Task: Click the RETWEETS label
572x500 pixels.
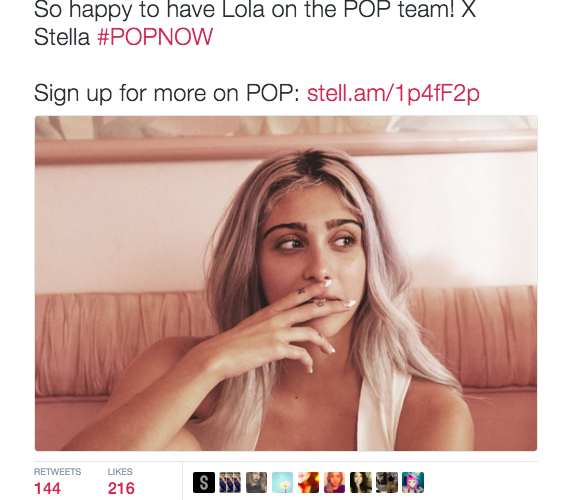Action: point(58,472)
